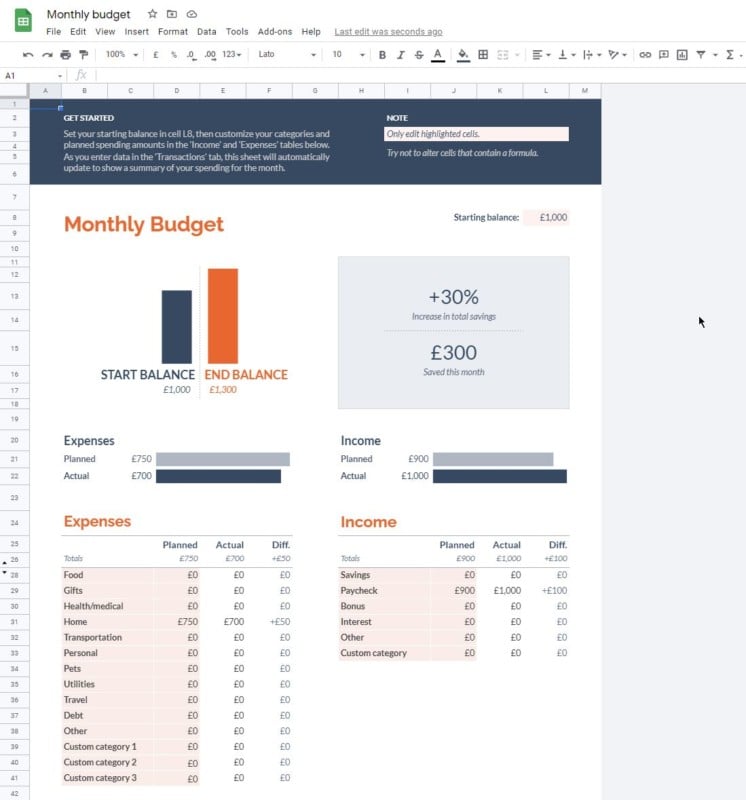Click 'Last edit was seconds ago' link
This screenshot has height=800, width=746.
tap(388, 32)
